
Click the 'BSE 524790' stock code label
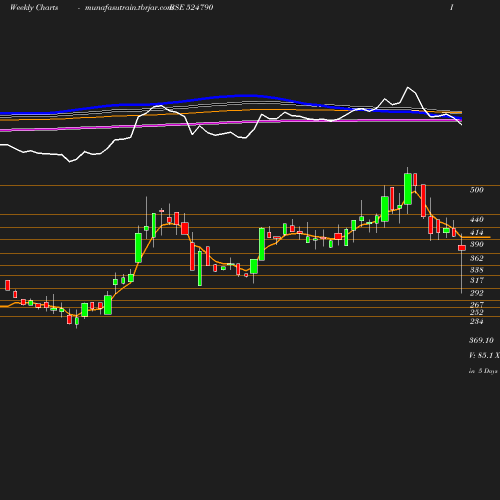click(192, 7)
